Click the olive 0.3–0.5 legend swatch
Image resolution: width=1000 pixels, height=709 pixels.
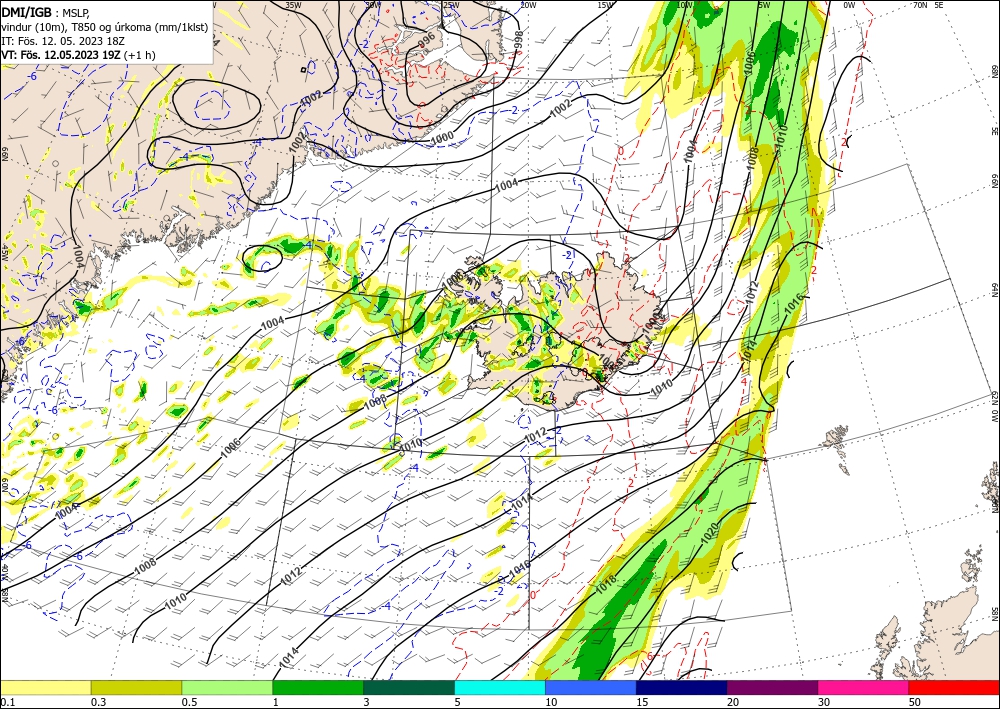[136, 687]
